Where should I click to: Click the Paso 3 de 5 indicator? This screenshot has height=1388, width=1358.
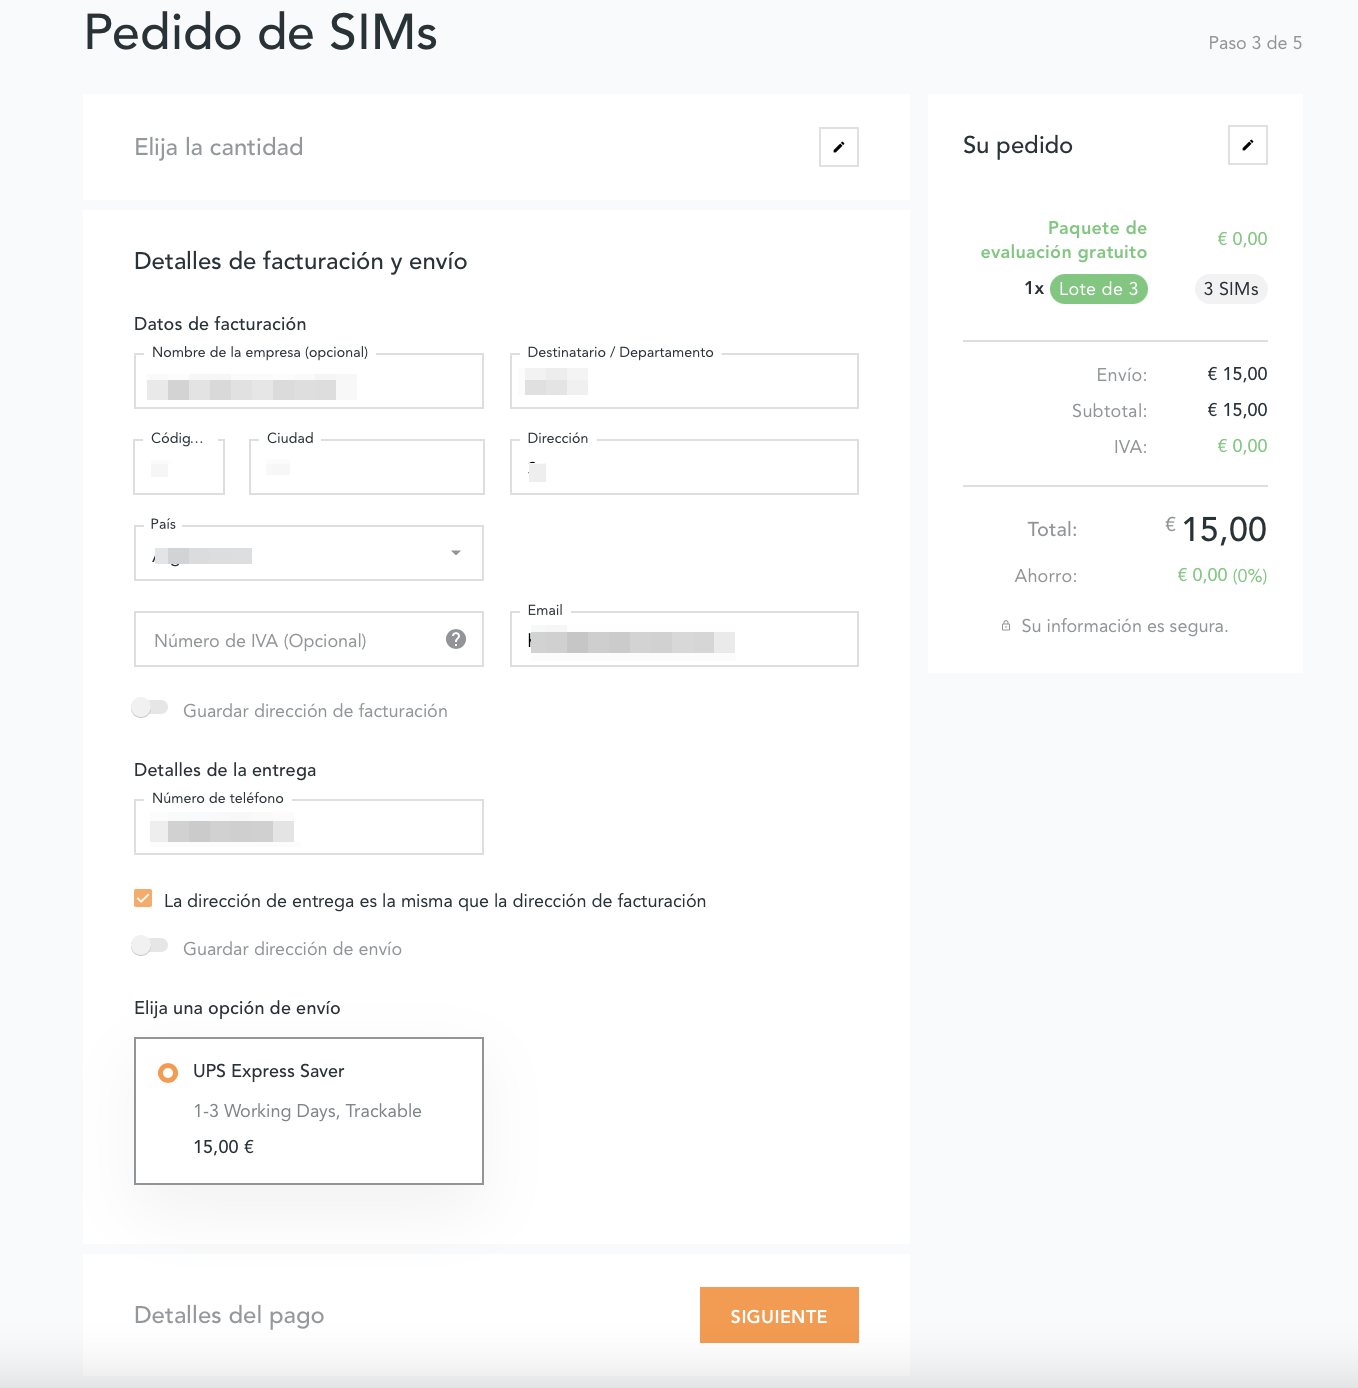[1253, 43]
